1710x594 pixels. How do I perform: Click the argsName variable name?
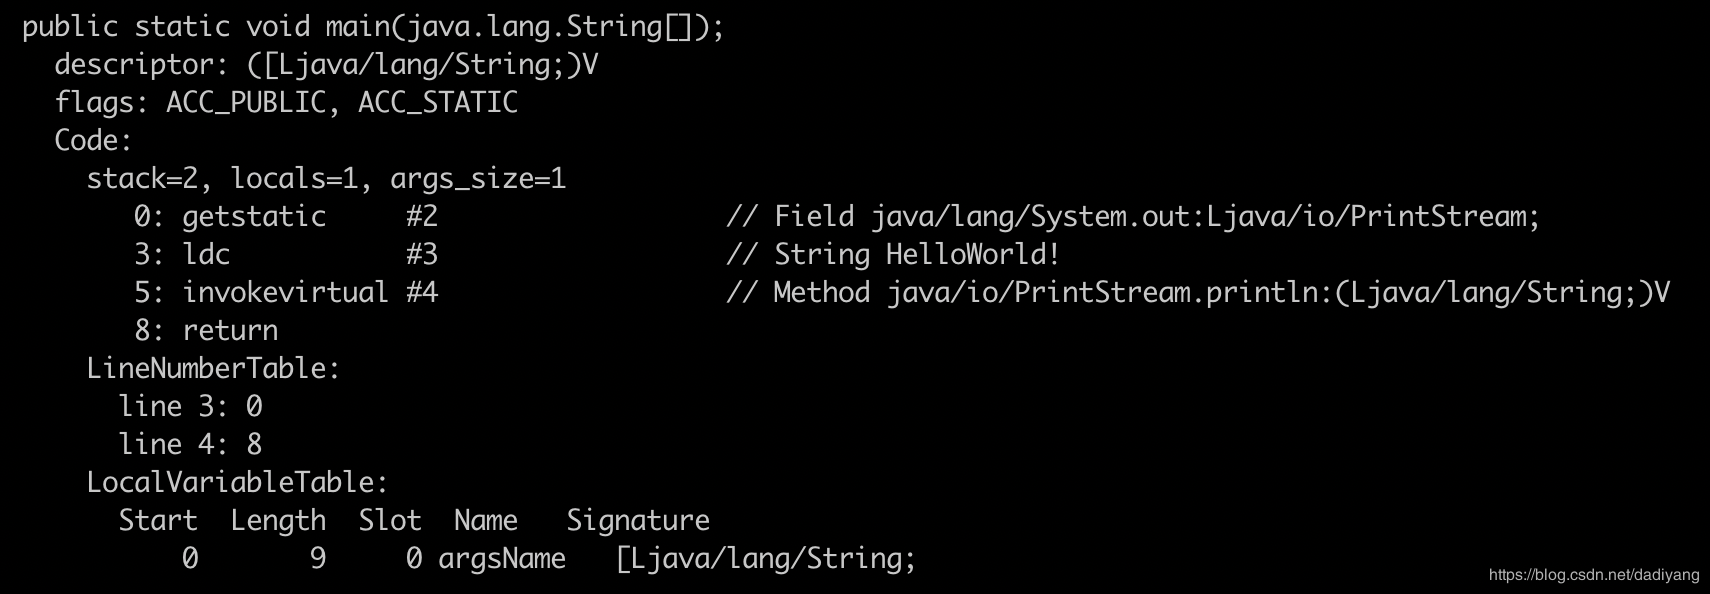tap(502, 558)
